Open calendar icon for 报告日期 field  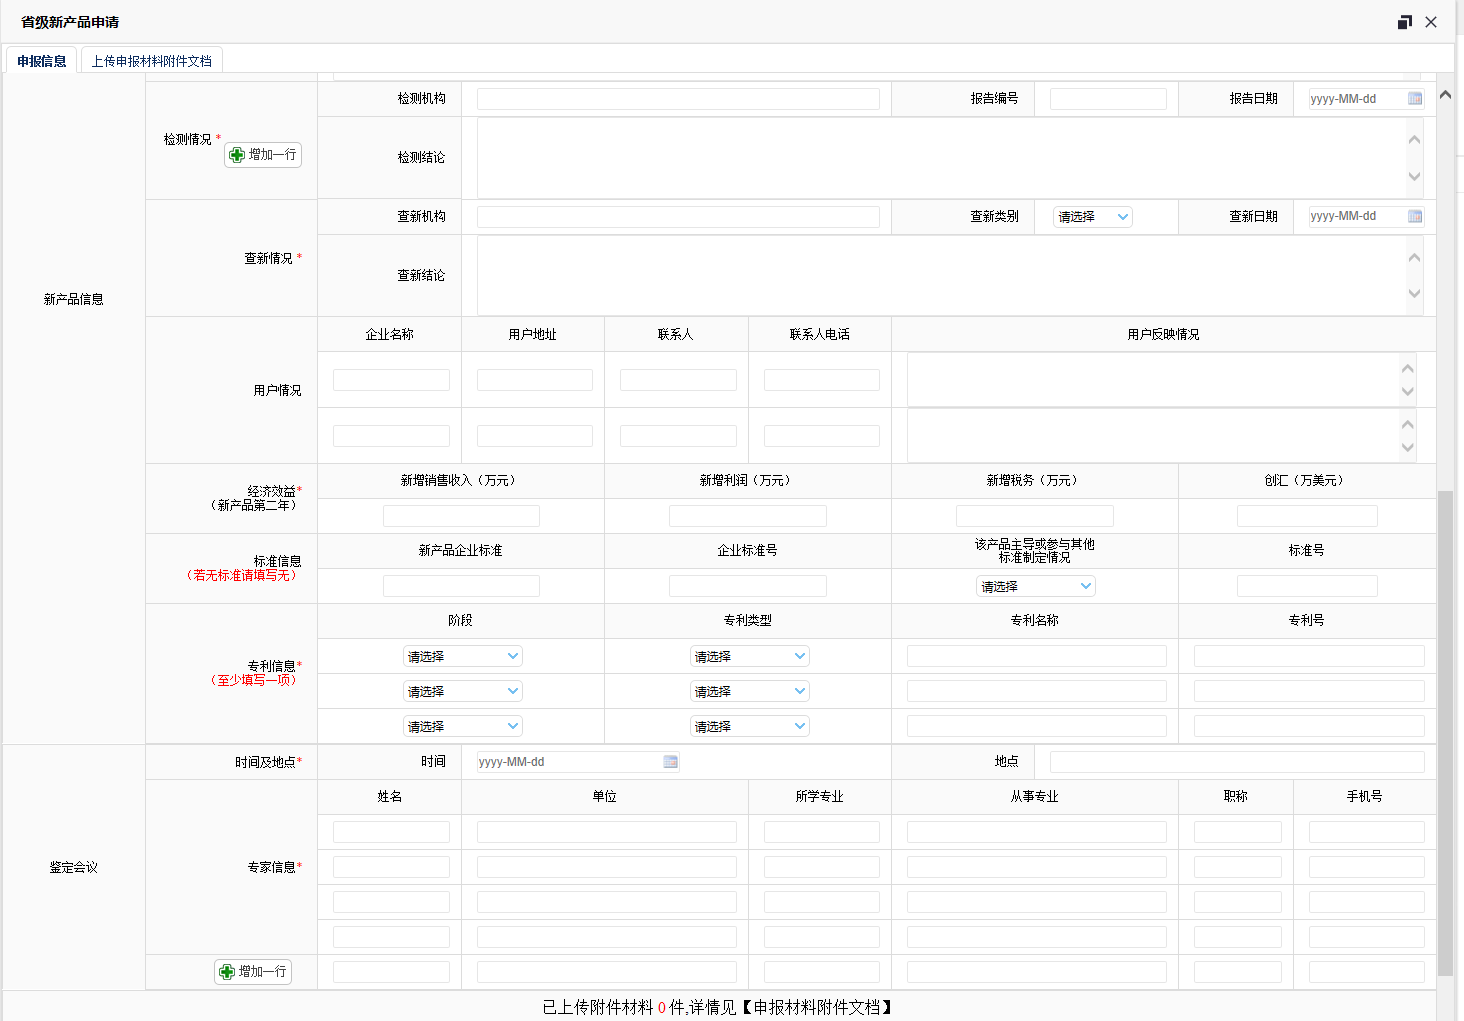[1415, 99]
